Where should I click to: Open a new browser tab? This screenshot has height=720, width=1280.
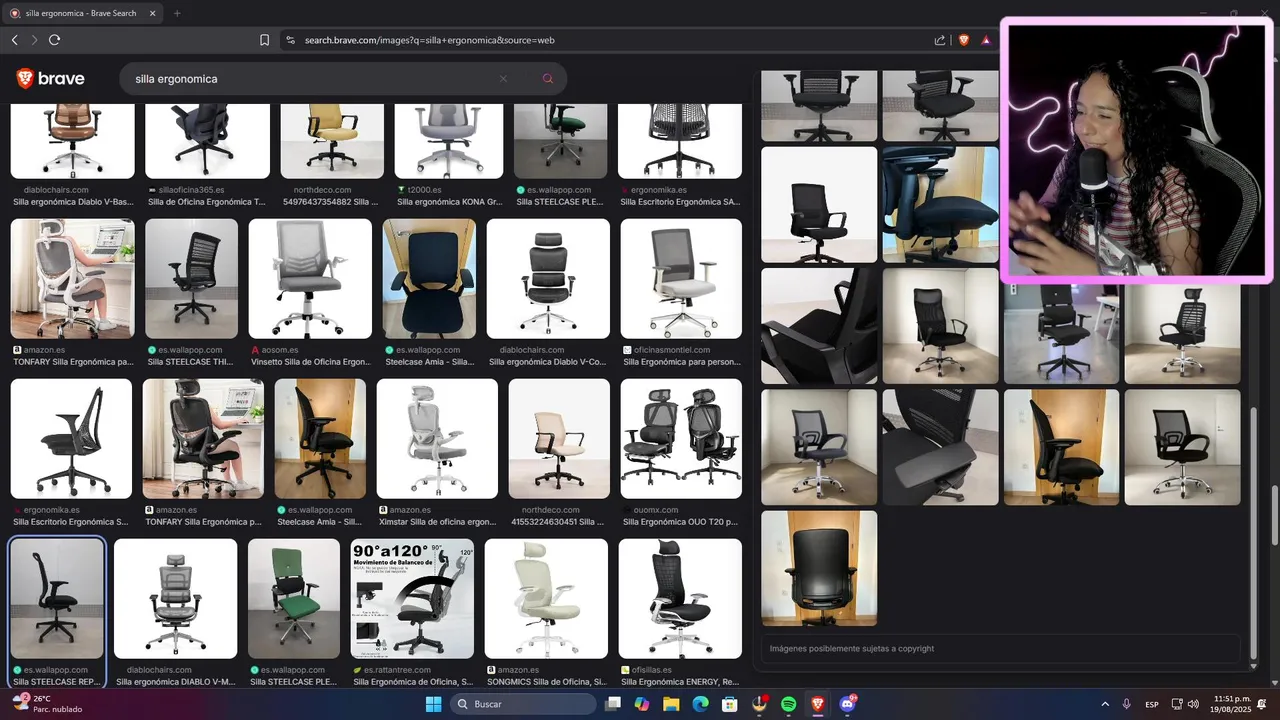coord(177,13)
